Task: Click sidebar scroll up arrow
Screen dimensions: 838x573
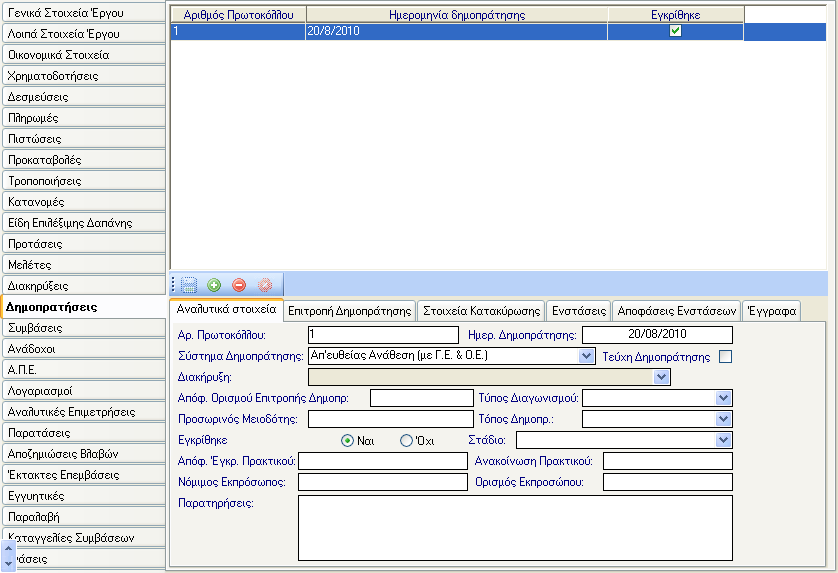Action: (8, 548)
